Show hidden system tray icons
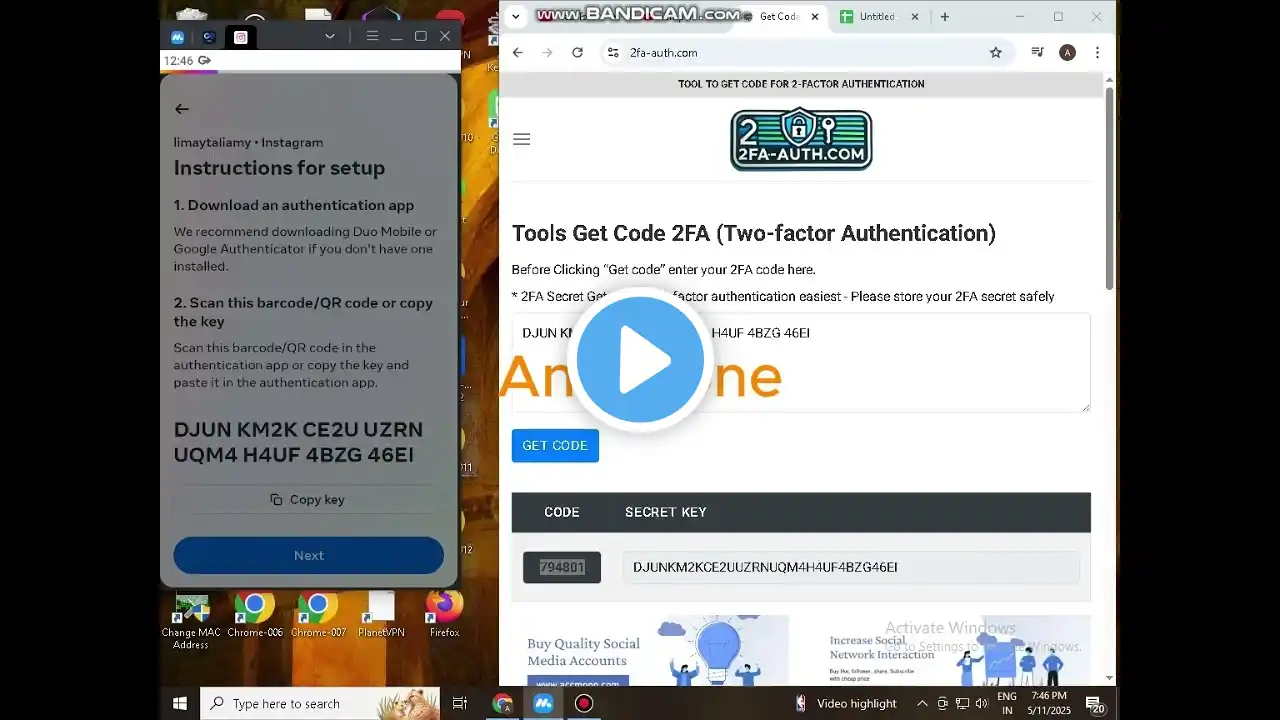Image resolution: width=1280 pixels, height=720 pixels. pos(922,704)
